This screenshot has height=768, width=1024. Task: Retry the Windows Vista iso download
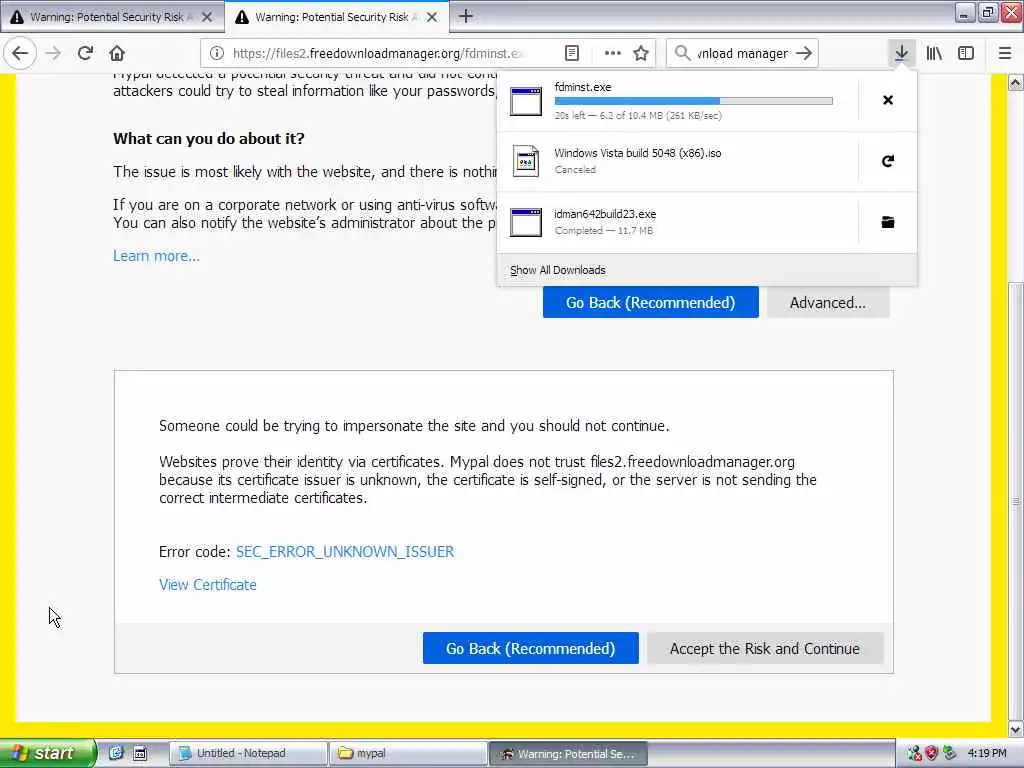coord(888,161)
